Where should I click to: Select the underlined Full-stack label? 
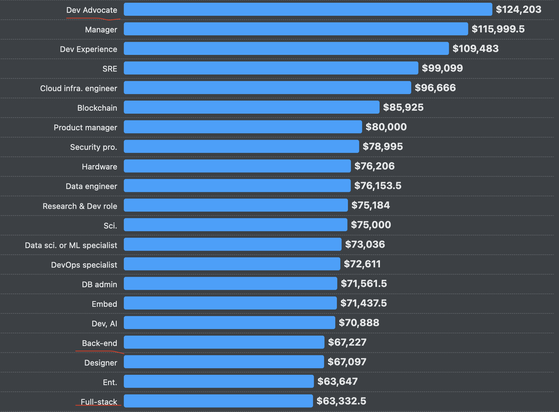(x=98, y=402)
